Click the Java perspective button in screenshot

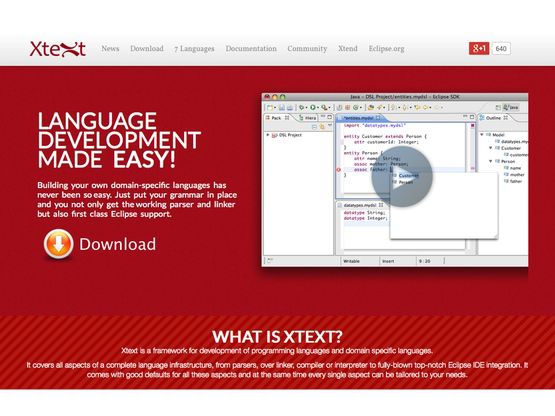click(511, 107)
